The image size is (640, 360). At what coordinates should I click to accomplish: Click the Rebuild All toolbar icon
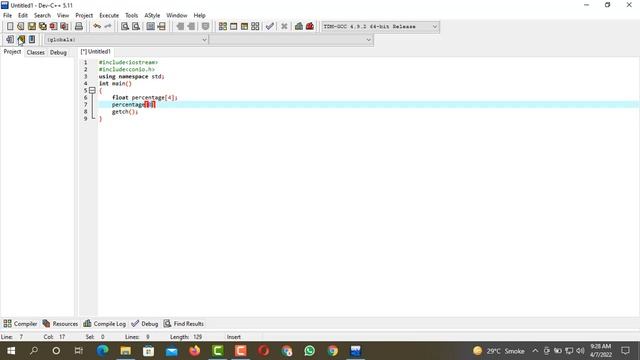point(255,27)
